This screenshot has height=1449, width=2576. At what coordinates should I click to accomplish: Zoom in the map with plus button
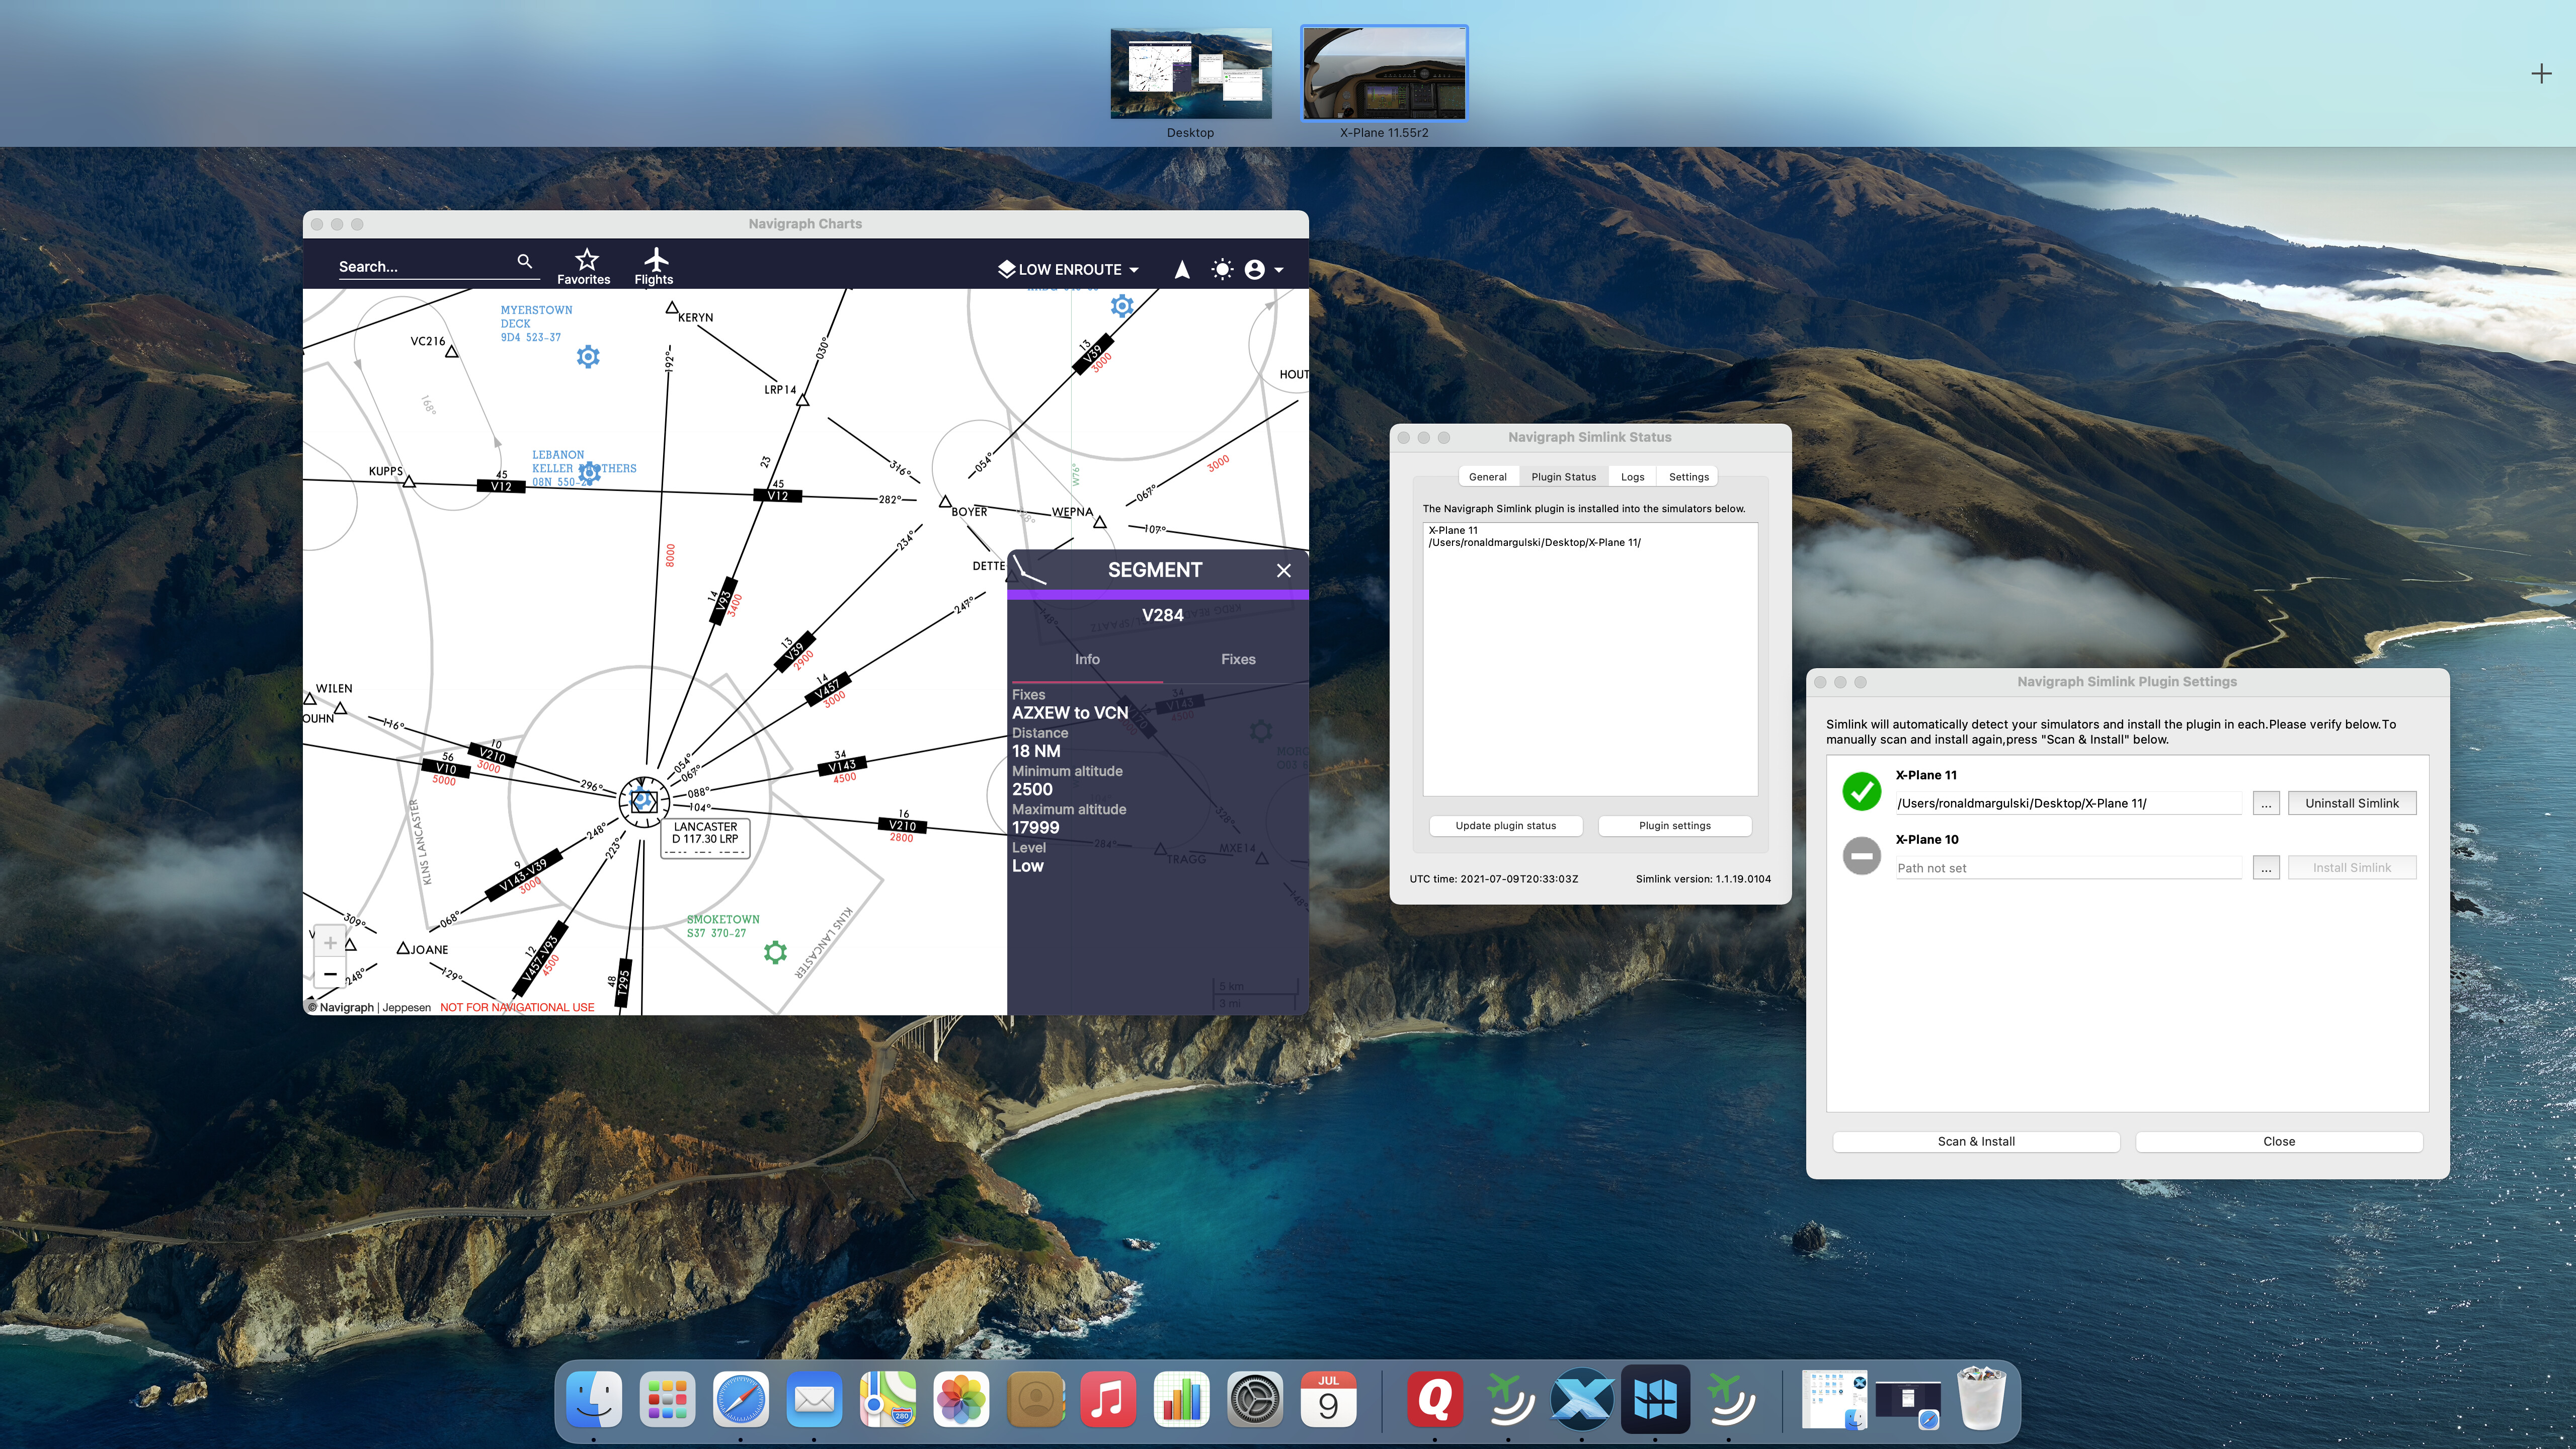pos(330,942)
